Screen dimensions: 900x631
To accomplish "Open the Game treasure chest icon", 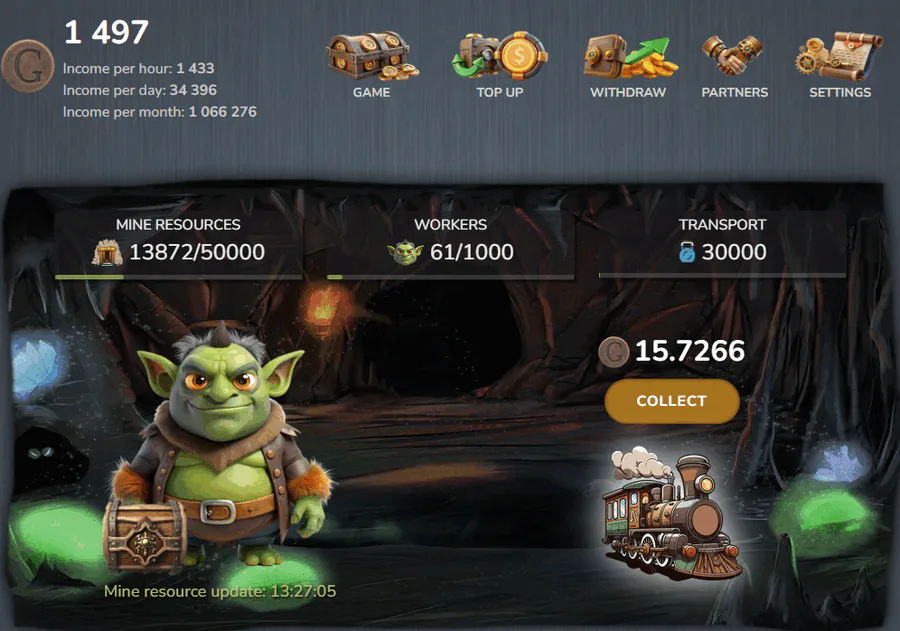I will tap(372, 56).
